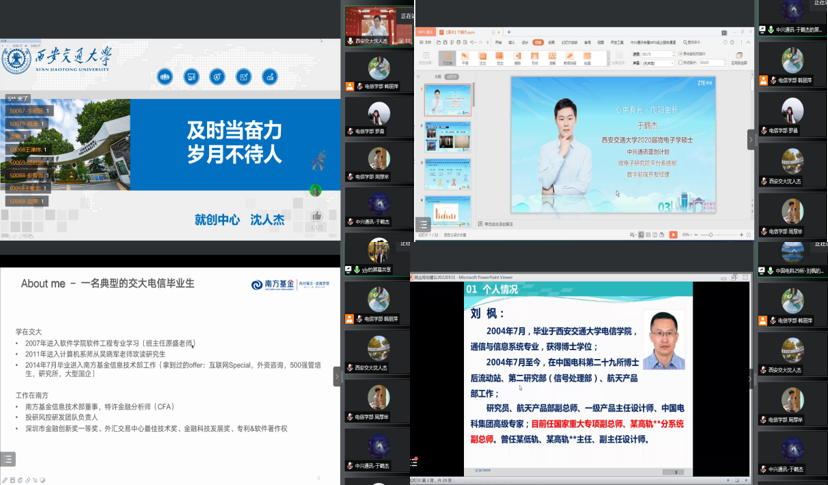Select the 溶解 transition effect in WPS ribbon
828x485 pixels.
(552, 58)
